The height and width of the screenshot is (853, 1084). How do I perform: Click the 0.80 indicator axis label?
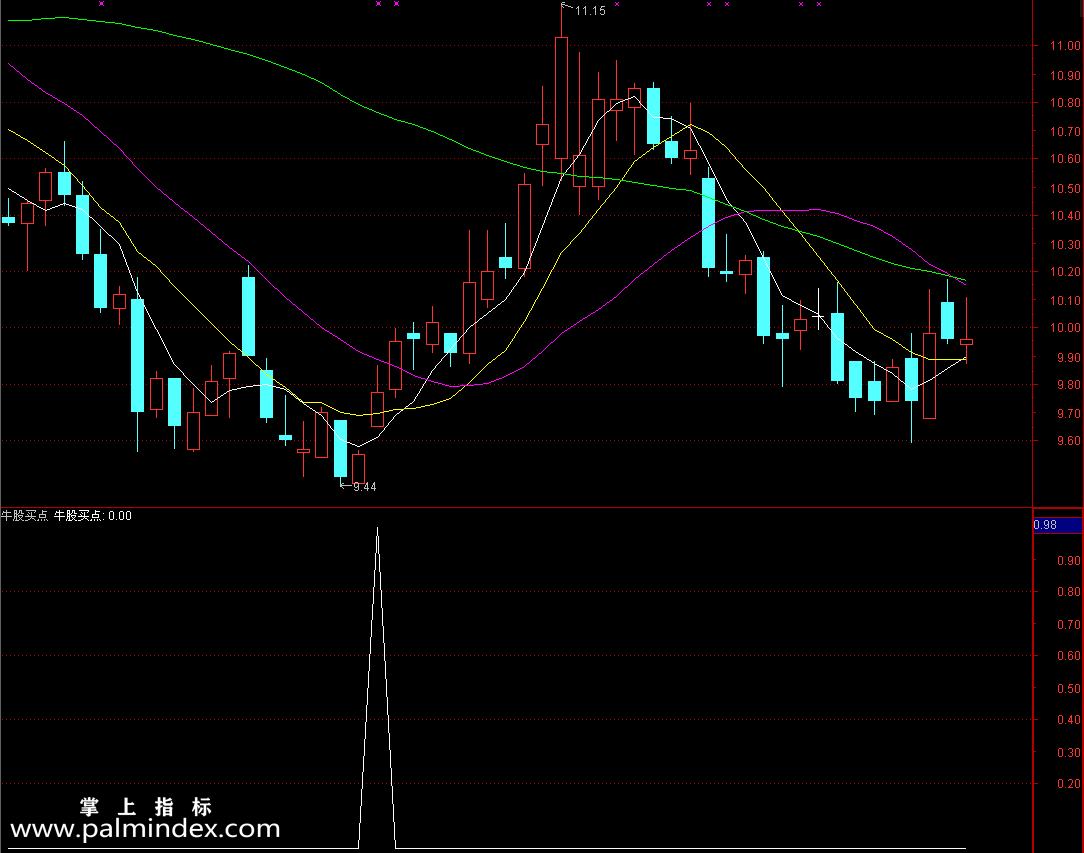point(1069,592)
